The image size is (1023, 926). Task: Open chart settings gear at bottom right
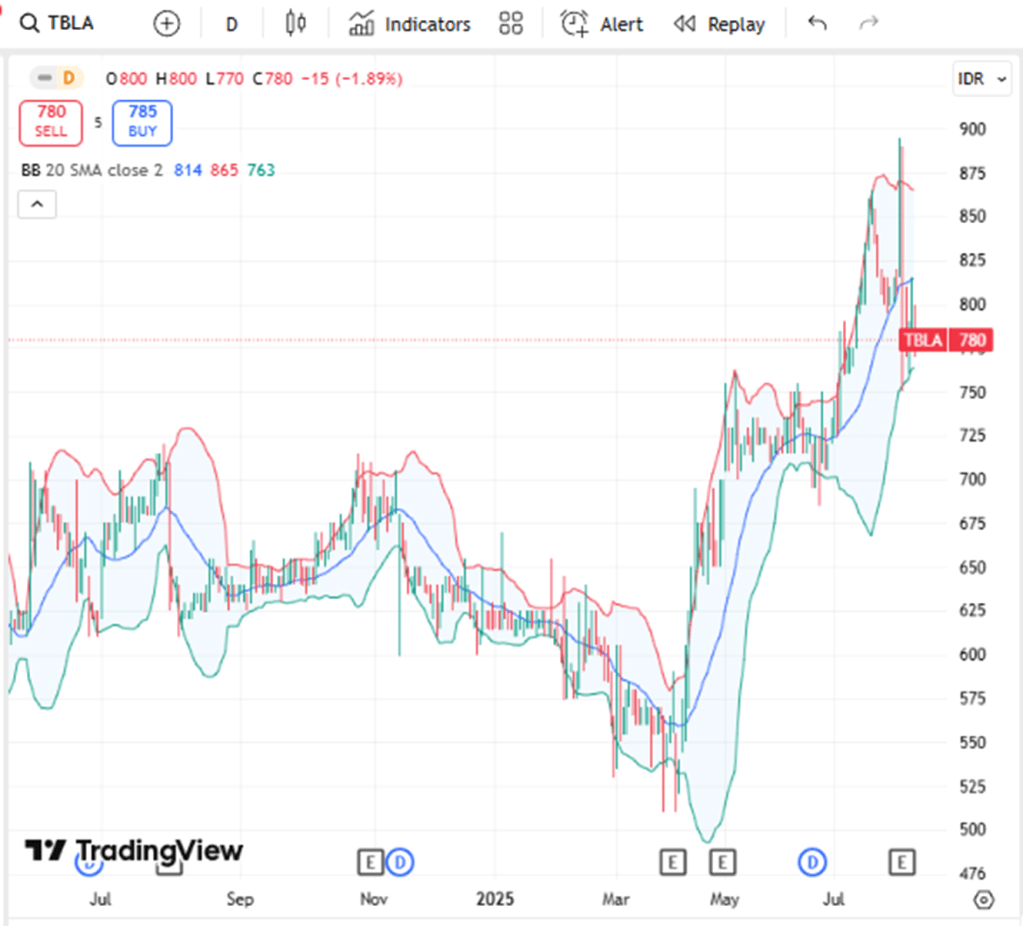tap(983, 900)
